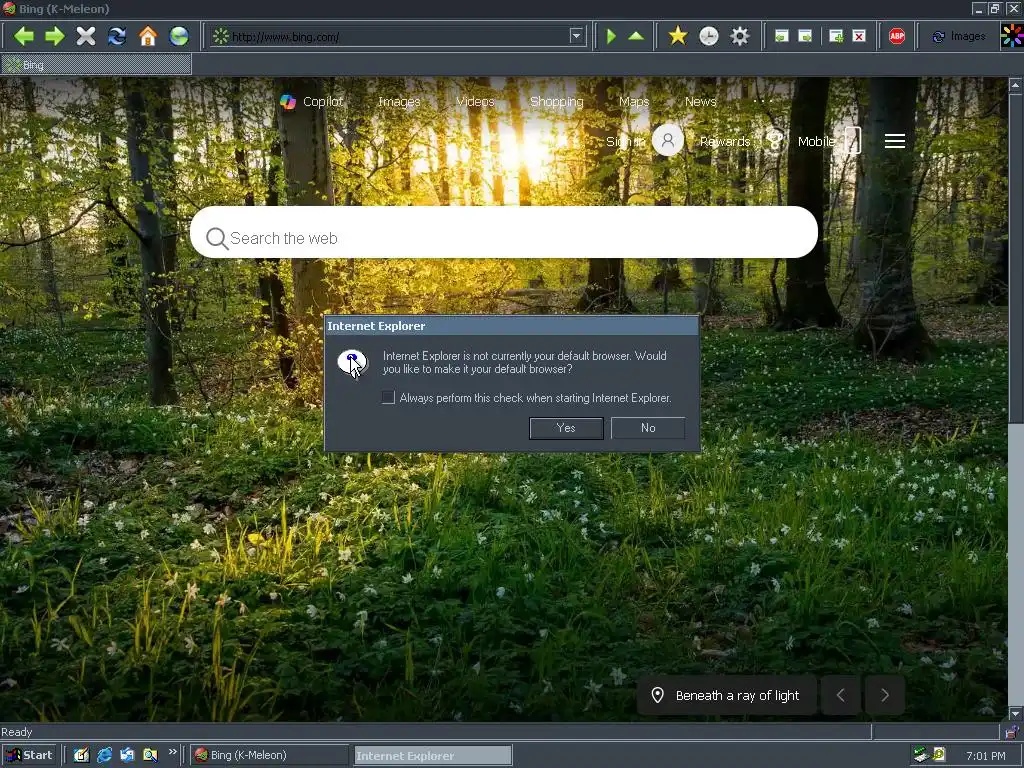Click the Images toolbar button
This screenshot has width=1024, height=768.
coord(959,37)
